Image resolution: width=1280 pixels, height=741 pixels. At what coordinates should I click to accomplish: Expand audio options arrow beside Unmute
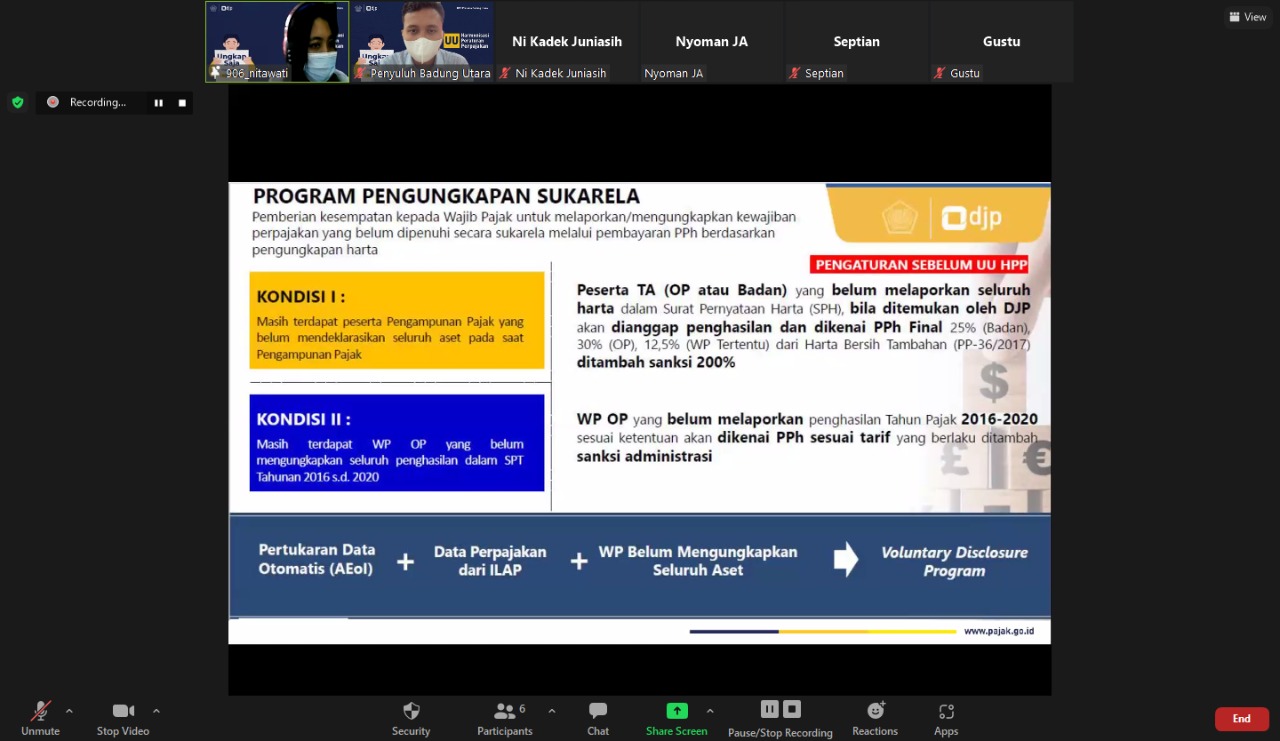(x=69, y=711)
